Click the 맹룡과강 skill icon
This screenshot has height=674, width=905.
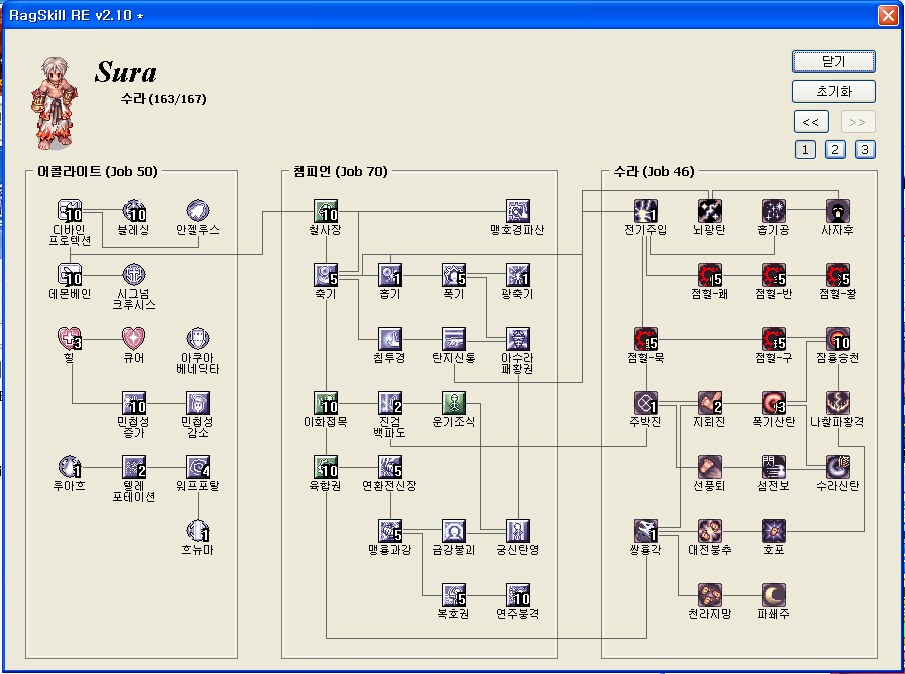click(390, 530)
